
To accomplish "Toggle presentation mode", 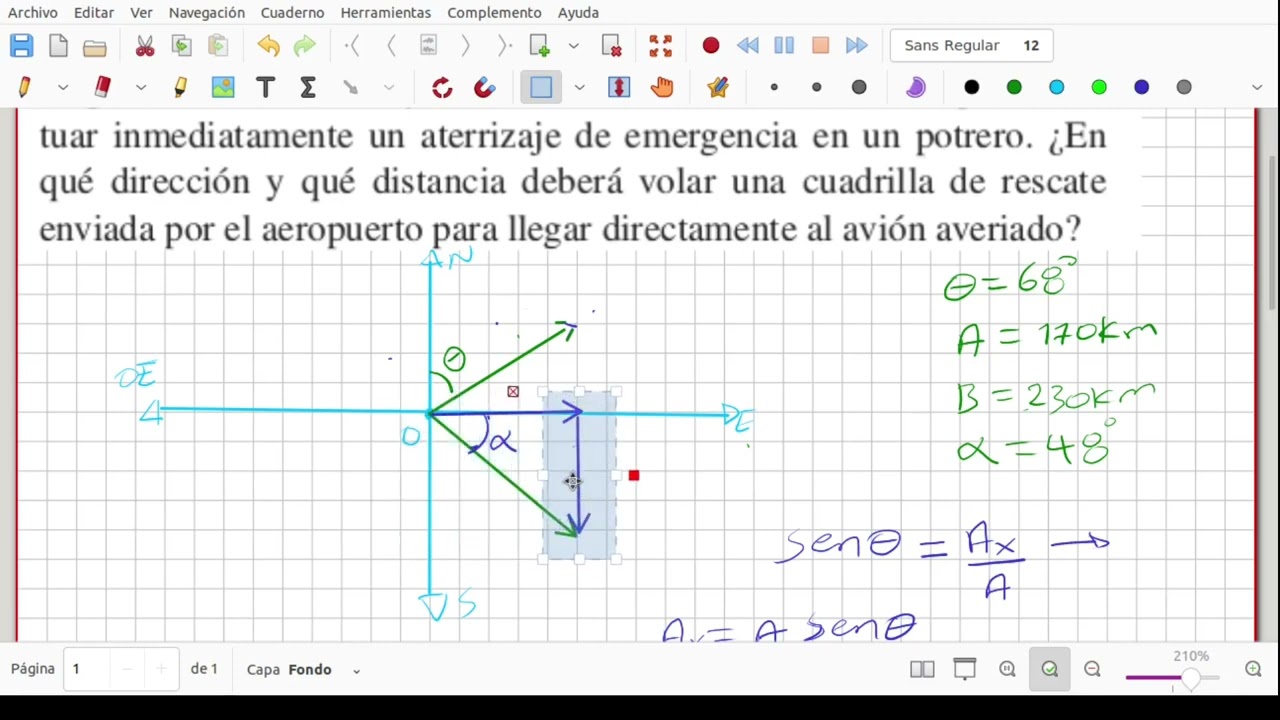I will pos(965,669).
